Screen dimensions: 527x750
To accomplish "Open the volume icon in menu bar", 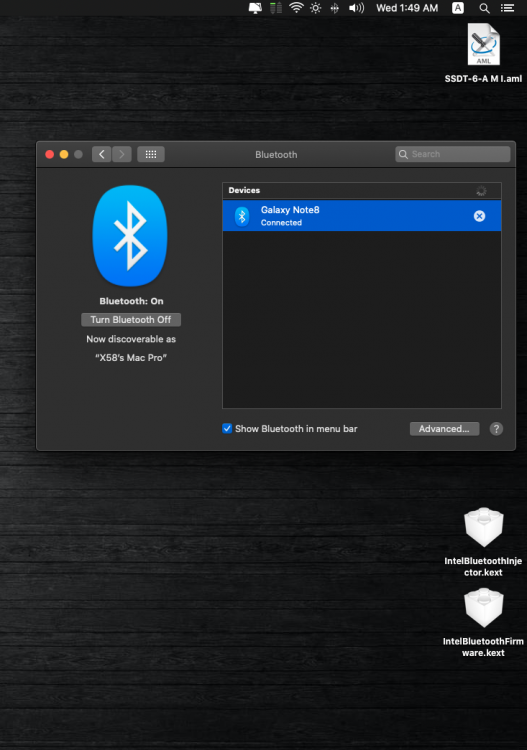I will click(x=356, y=8).
